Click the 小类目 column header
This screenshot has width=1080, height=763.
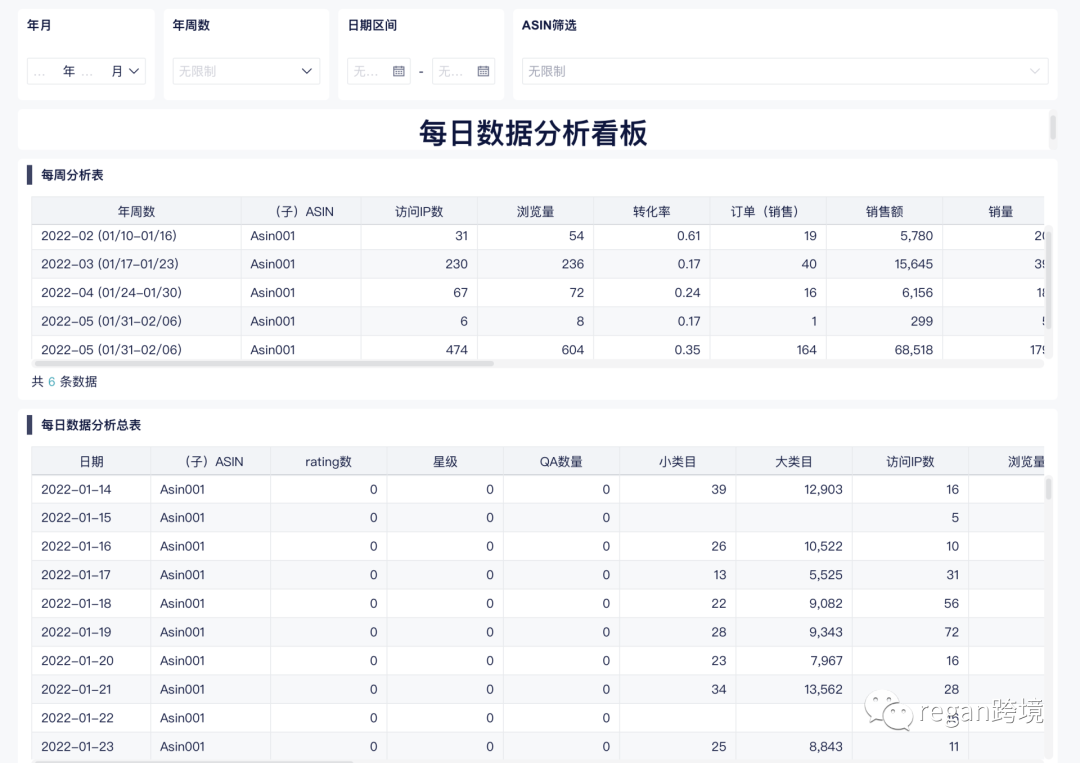click(677, 461)
